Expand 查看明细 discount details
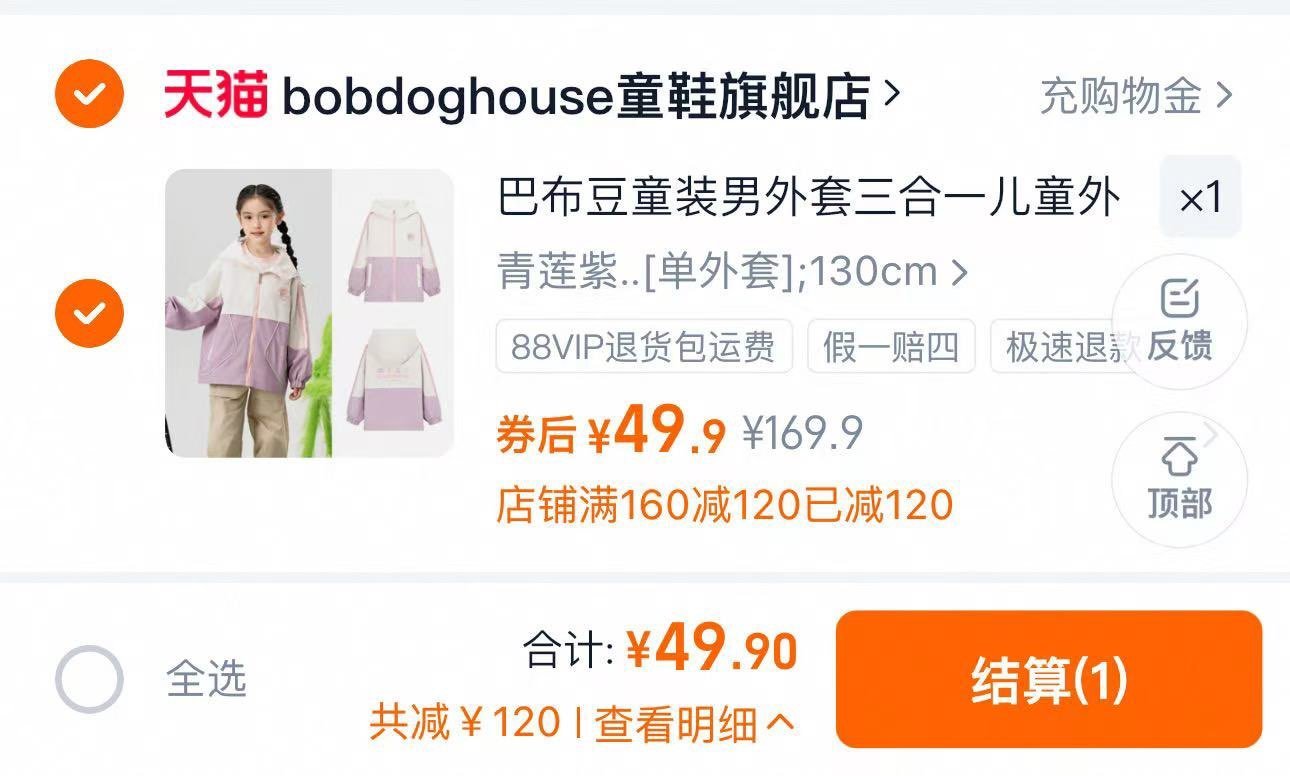1290x776 pixels. coord(695,723)
